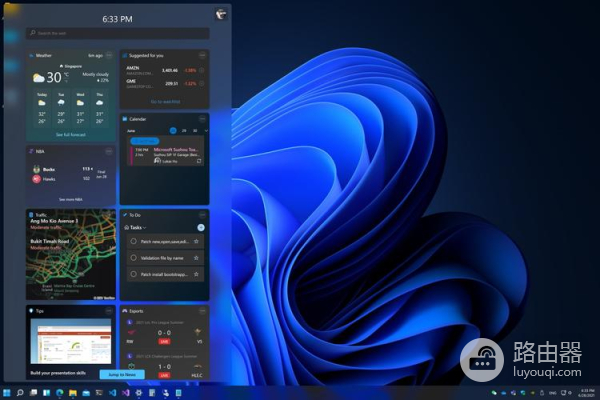Open the Windows Start button
Screen dimensions: 600x400
pos(7,393)
